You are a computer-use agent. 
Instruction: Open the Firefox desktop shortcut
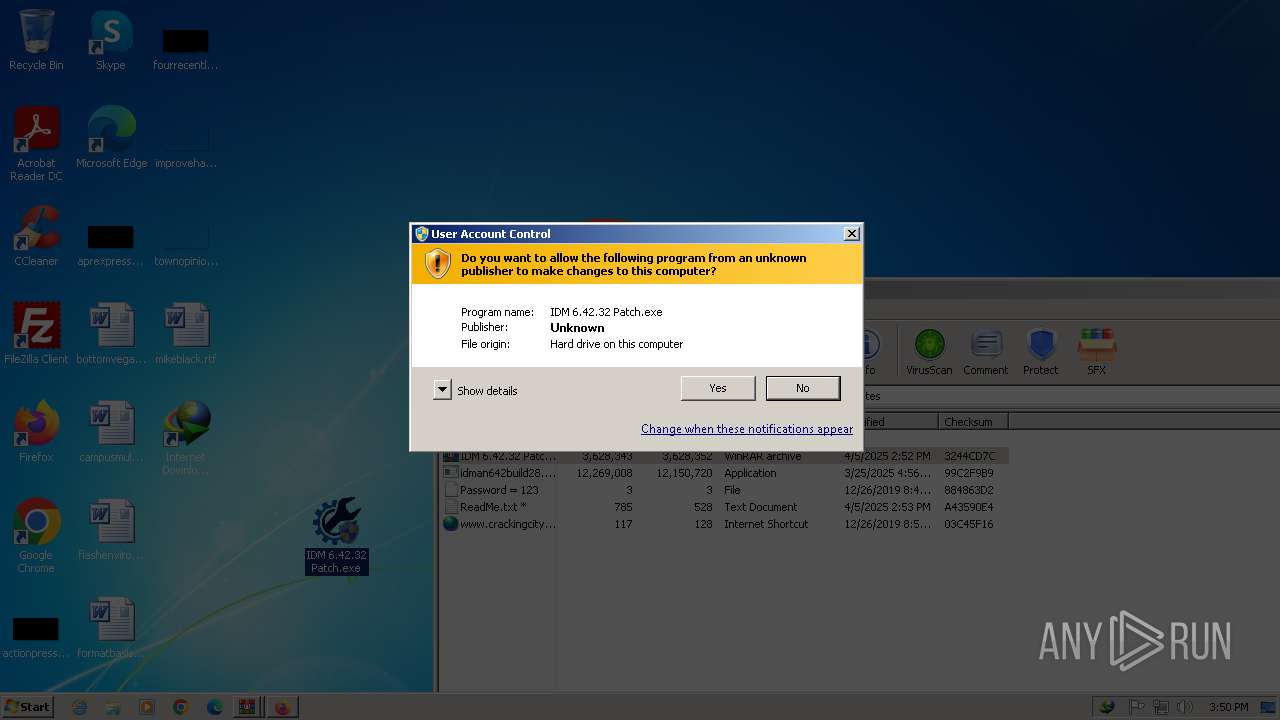36,432
